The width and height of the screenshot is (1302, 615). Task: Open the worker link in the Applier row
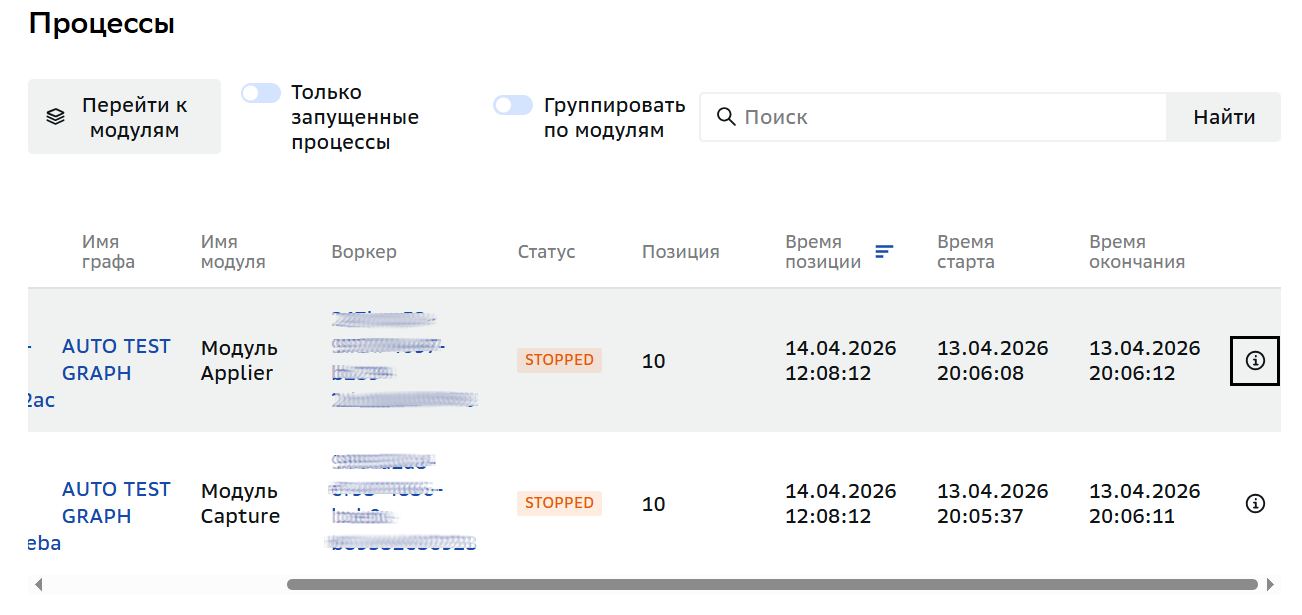(x=403, y=360)
